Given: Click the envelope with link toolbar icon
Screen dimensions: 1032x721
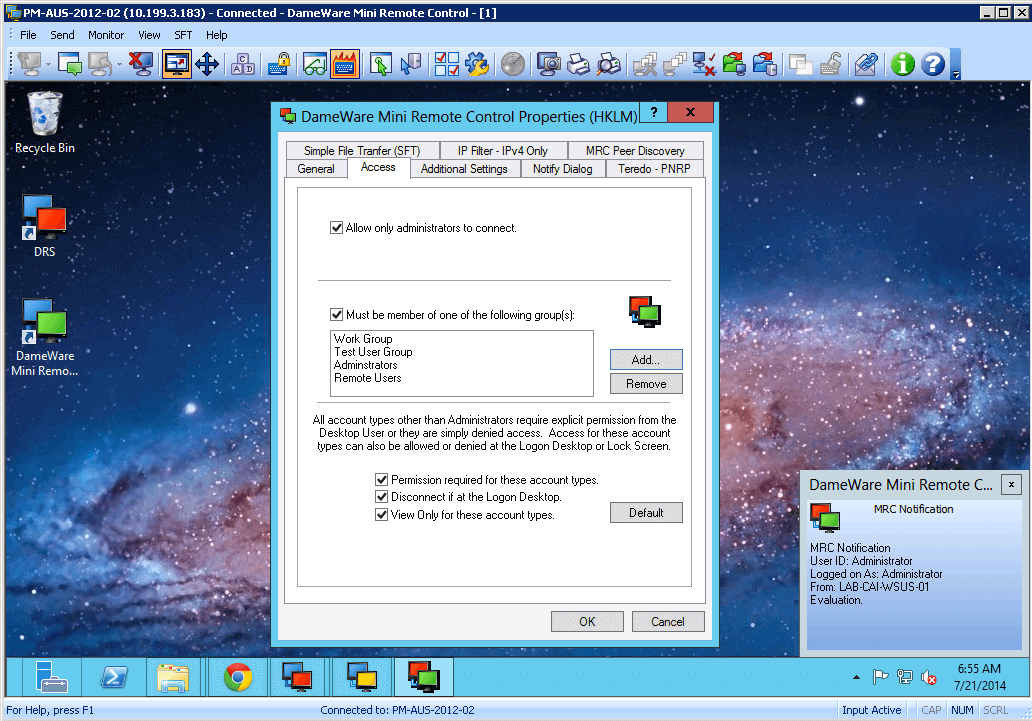Looking at the screenshot, I should click(x=866, y=64).
